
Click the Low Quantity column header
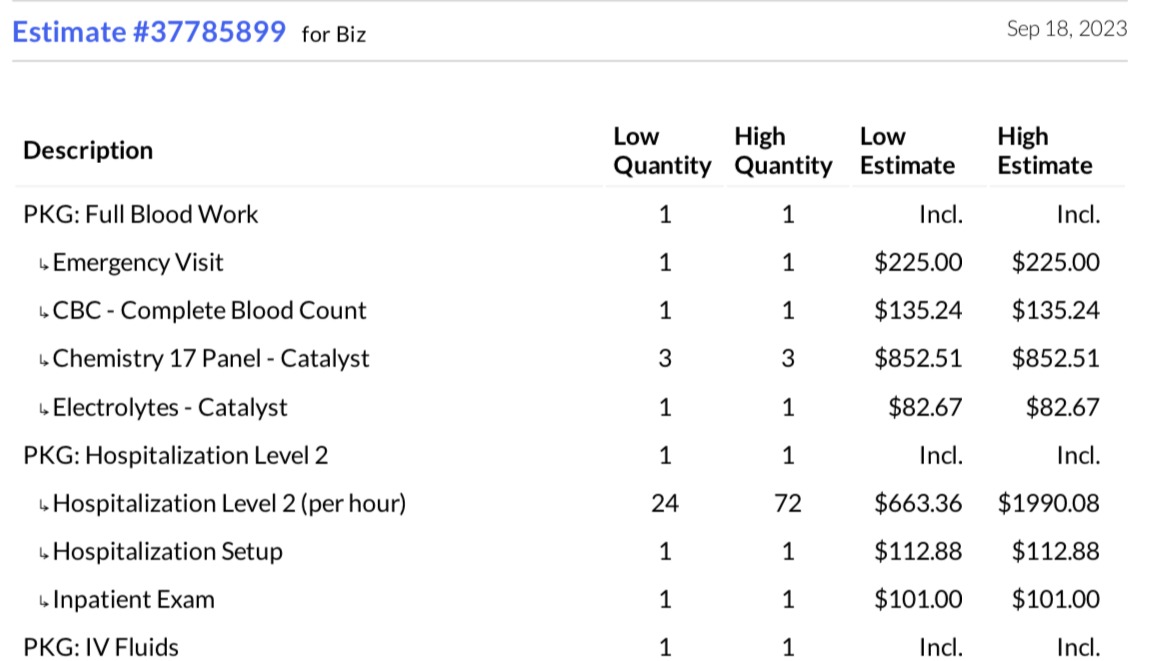tap(661, 151)
